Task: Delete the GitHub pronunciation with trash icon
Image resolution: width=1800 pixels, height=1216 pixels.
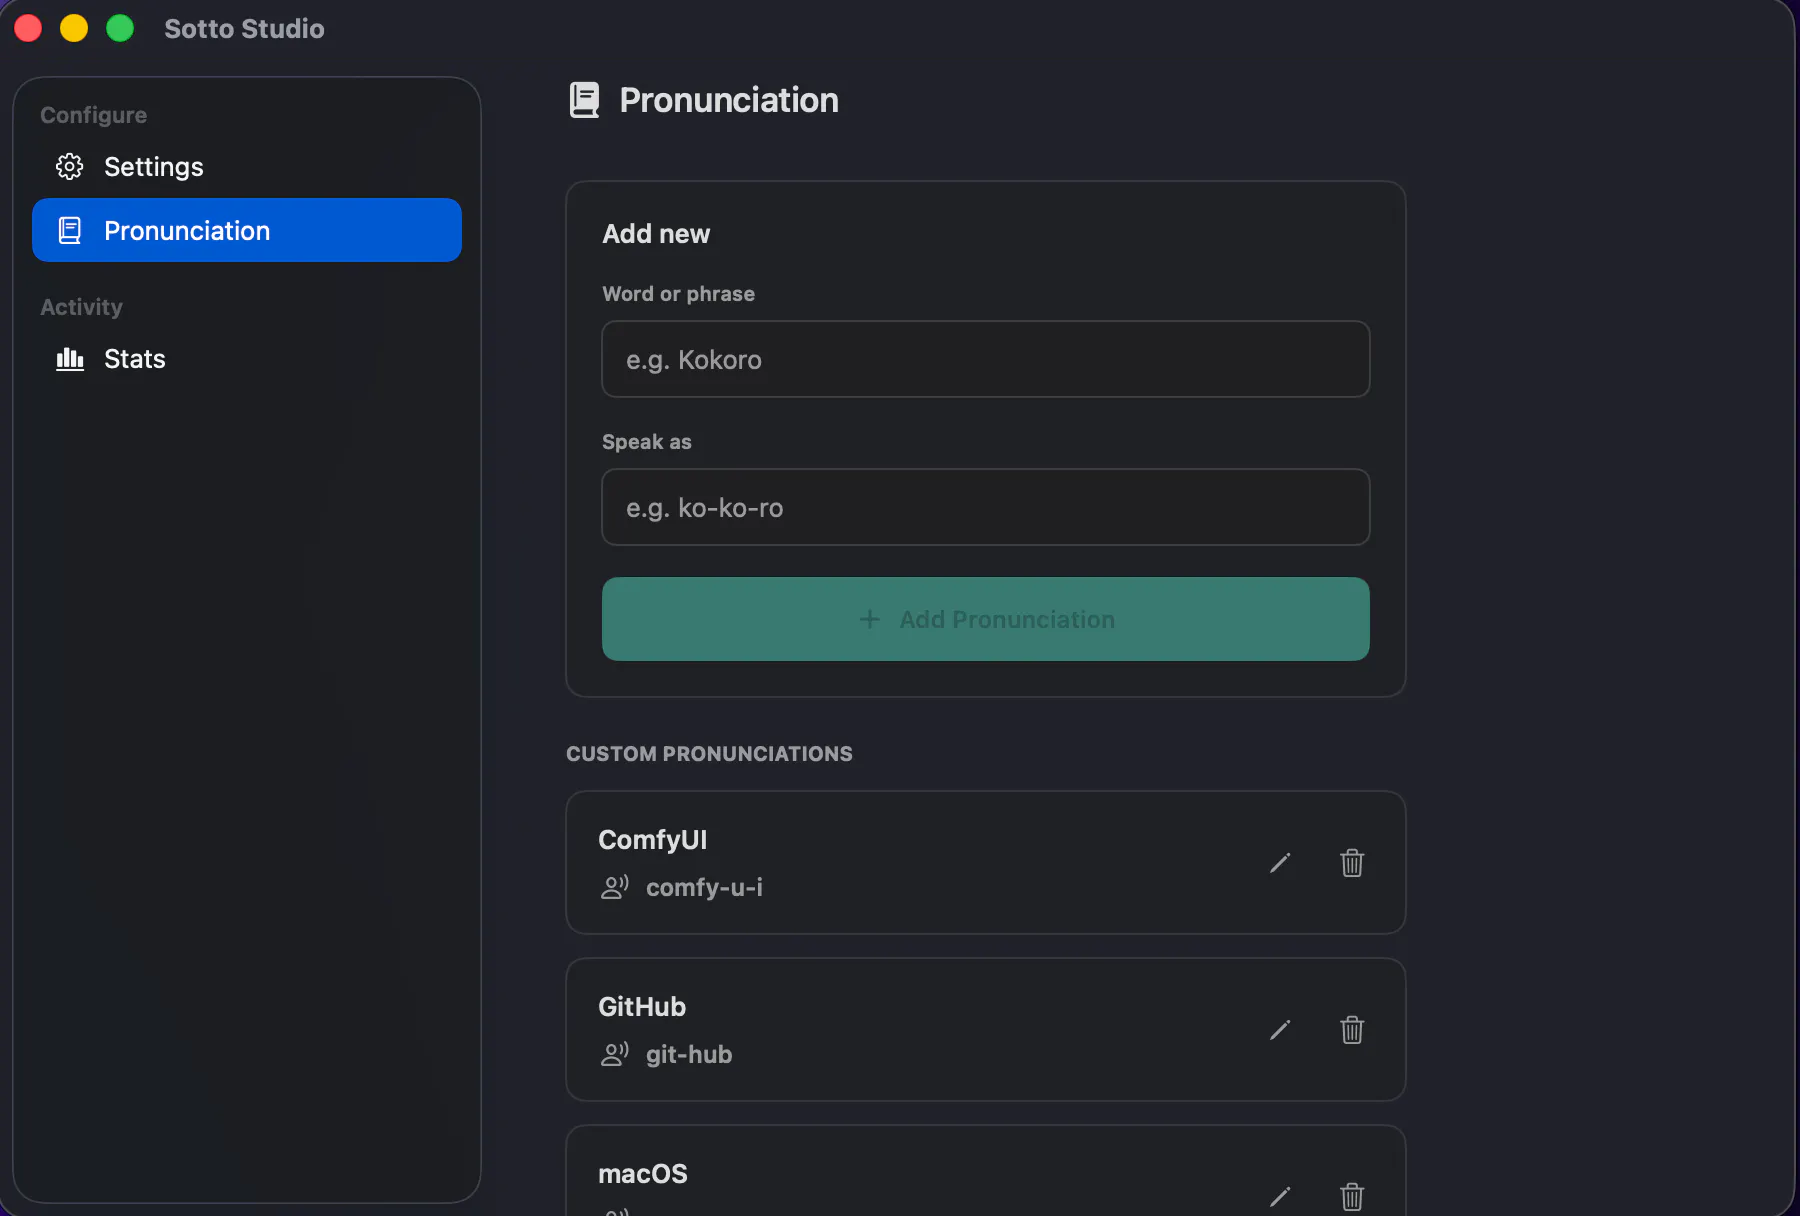Action: click(1352, 1030)
